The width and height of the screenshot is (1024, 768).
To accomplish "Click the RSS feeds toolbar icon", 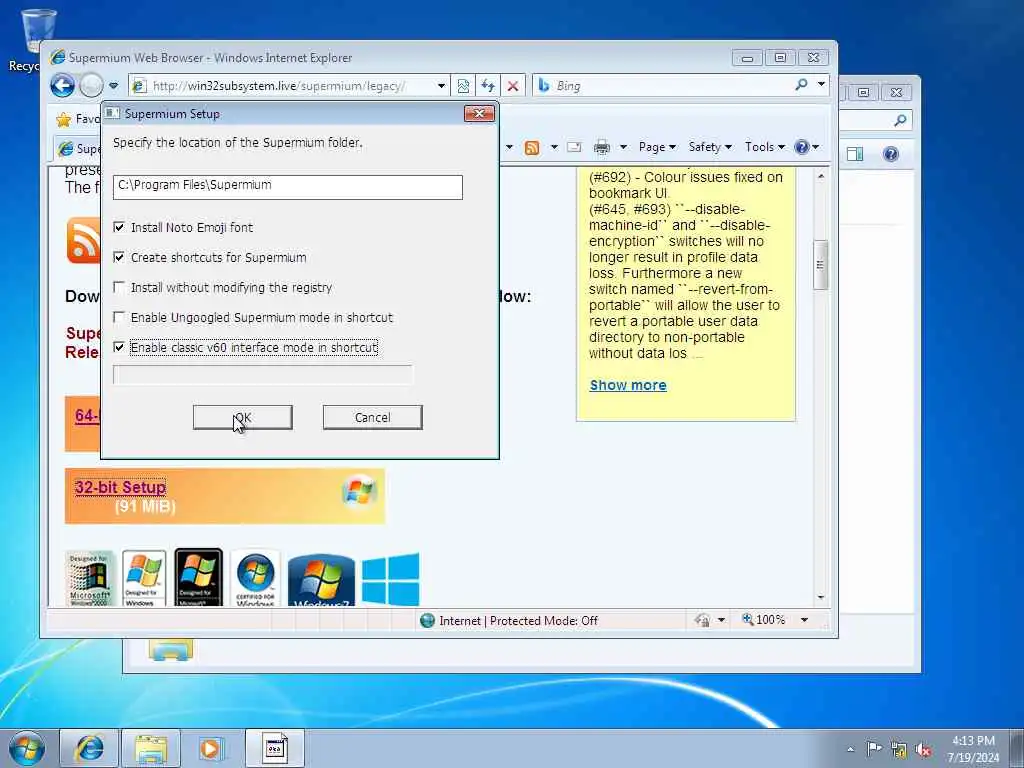I will [x=532, y=148].
